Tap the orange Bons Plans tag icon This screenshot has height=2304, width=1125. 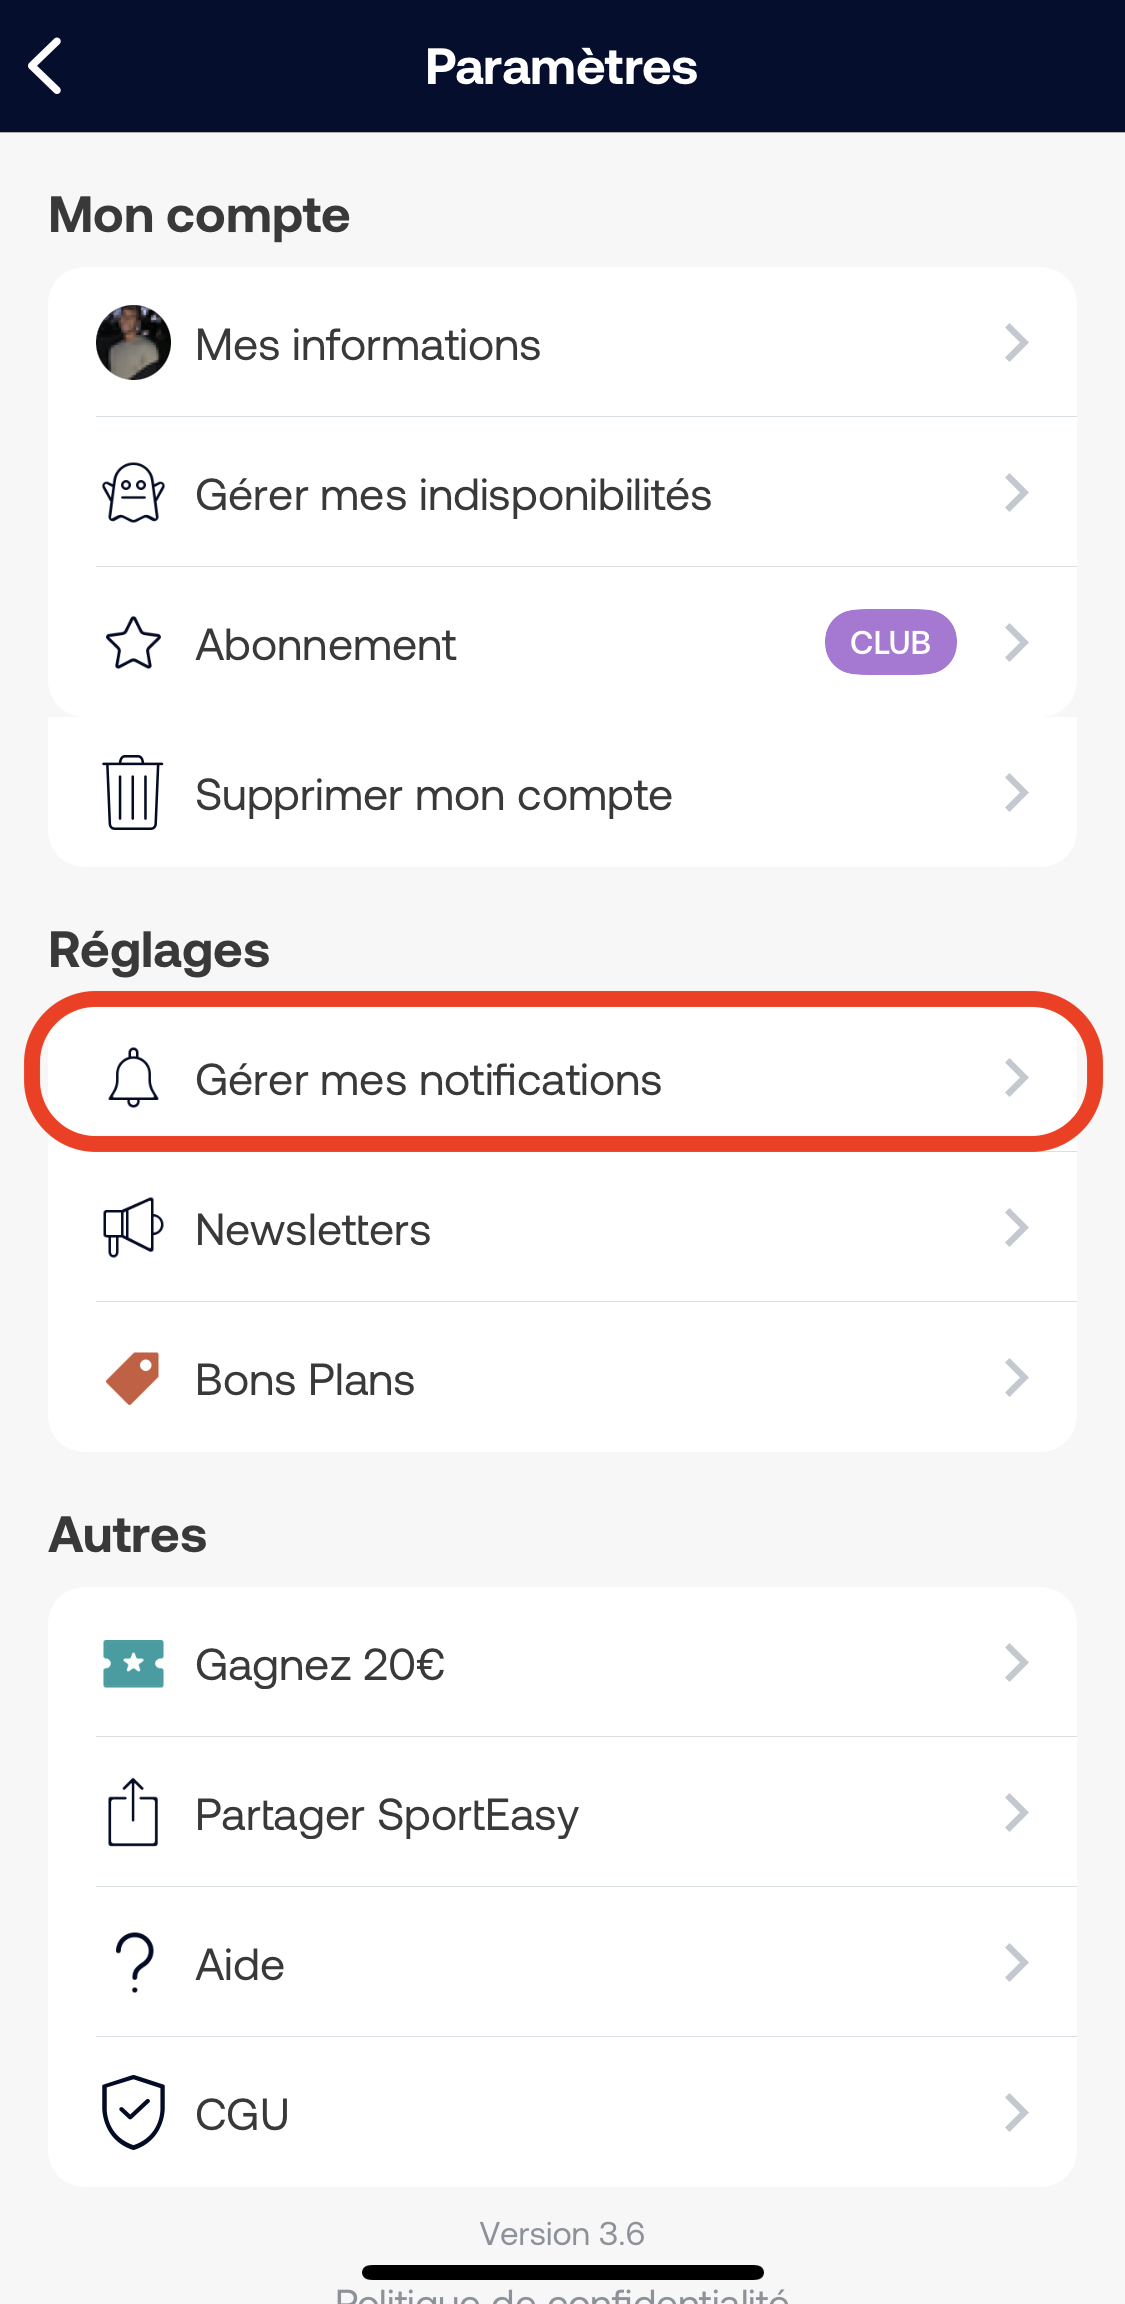point(133,1378)
